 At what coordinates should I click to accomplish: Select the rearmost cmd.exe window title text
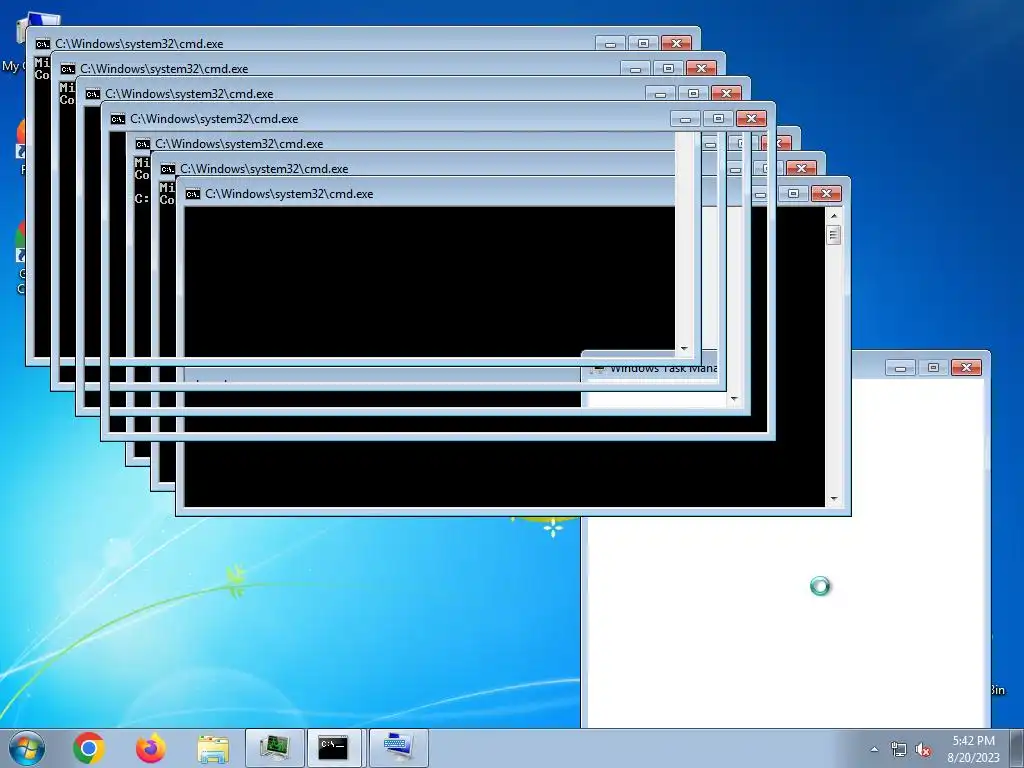click(139, 44)
